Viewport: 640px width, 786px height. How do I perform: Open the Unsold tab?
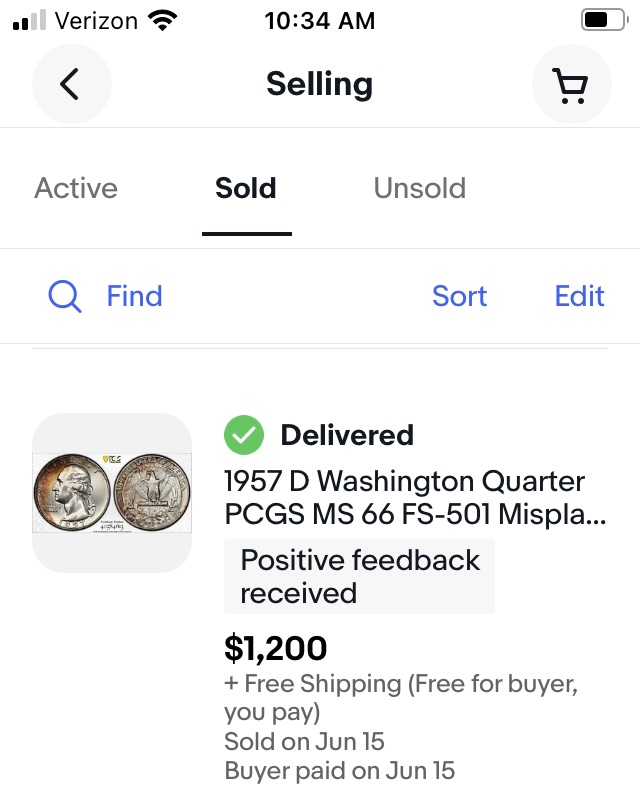pos(419,188)
